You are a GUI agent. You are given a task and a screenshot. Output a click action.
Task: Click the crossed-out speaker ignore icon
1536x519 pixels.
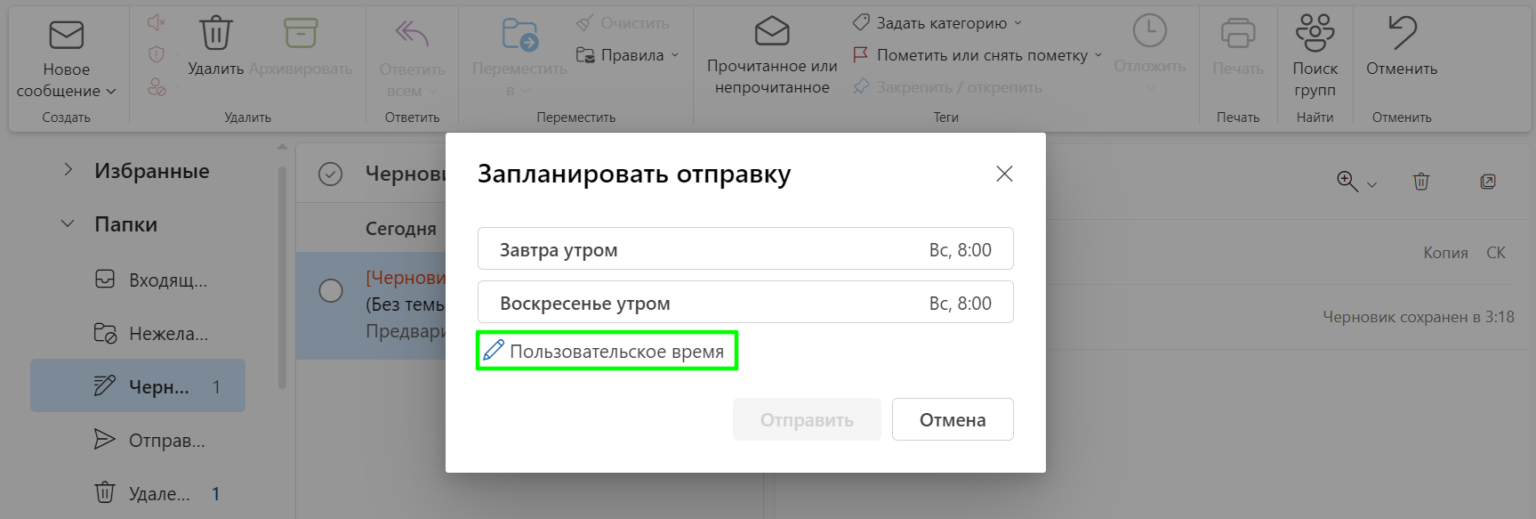point(156,22)
